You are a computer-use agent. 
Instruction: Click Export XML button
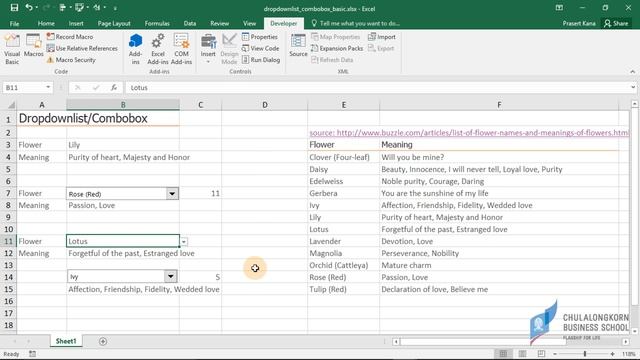[x=381, y=48]
